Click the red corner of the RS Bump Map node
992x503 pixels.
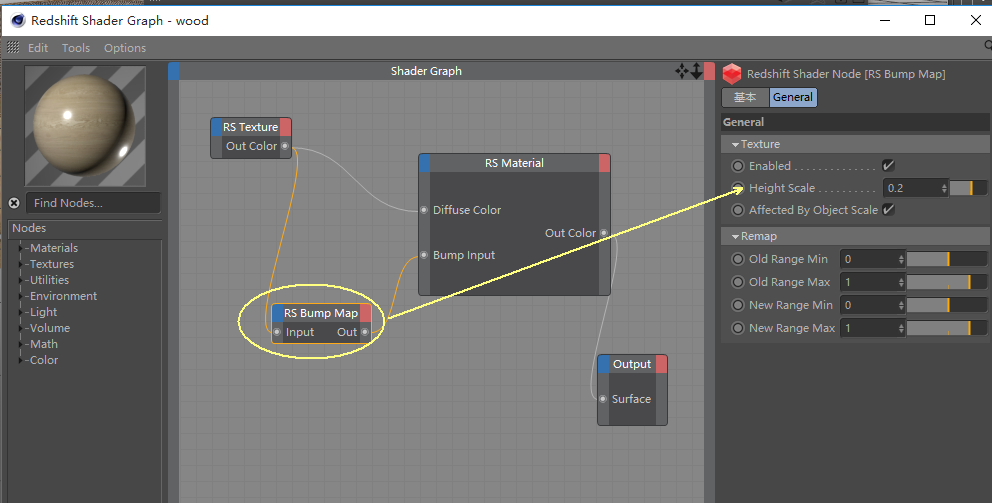point(365,313)
